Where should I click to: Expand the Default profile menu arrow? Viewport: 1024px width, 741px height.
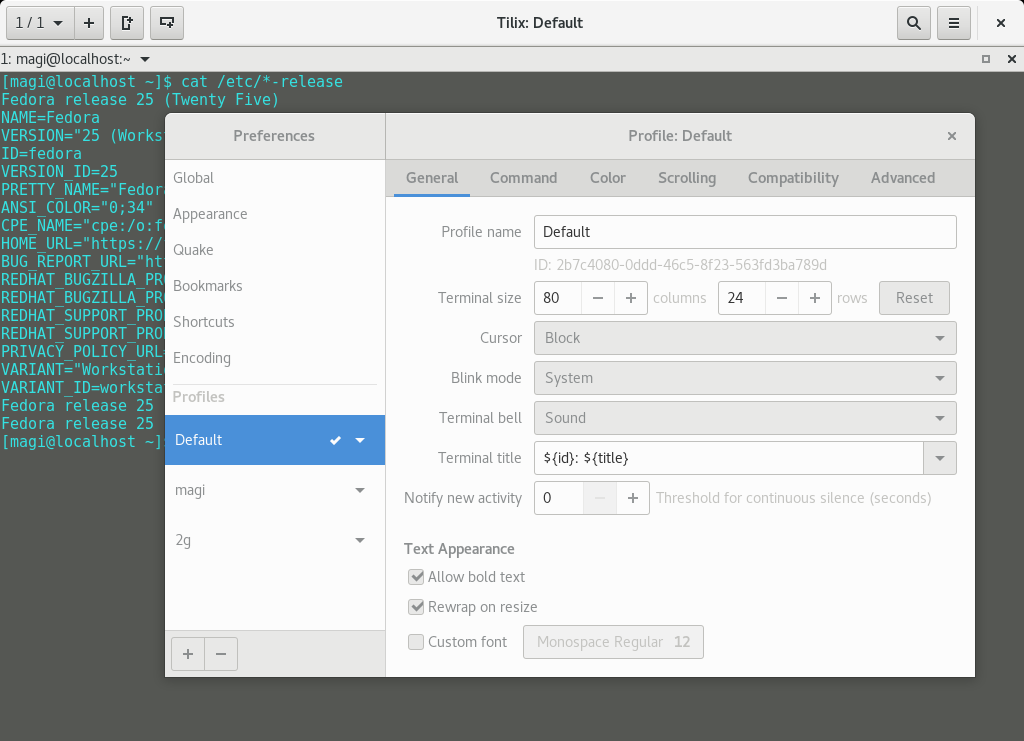click(x=360, y=440)
